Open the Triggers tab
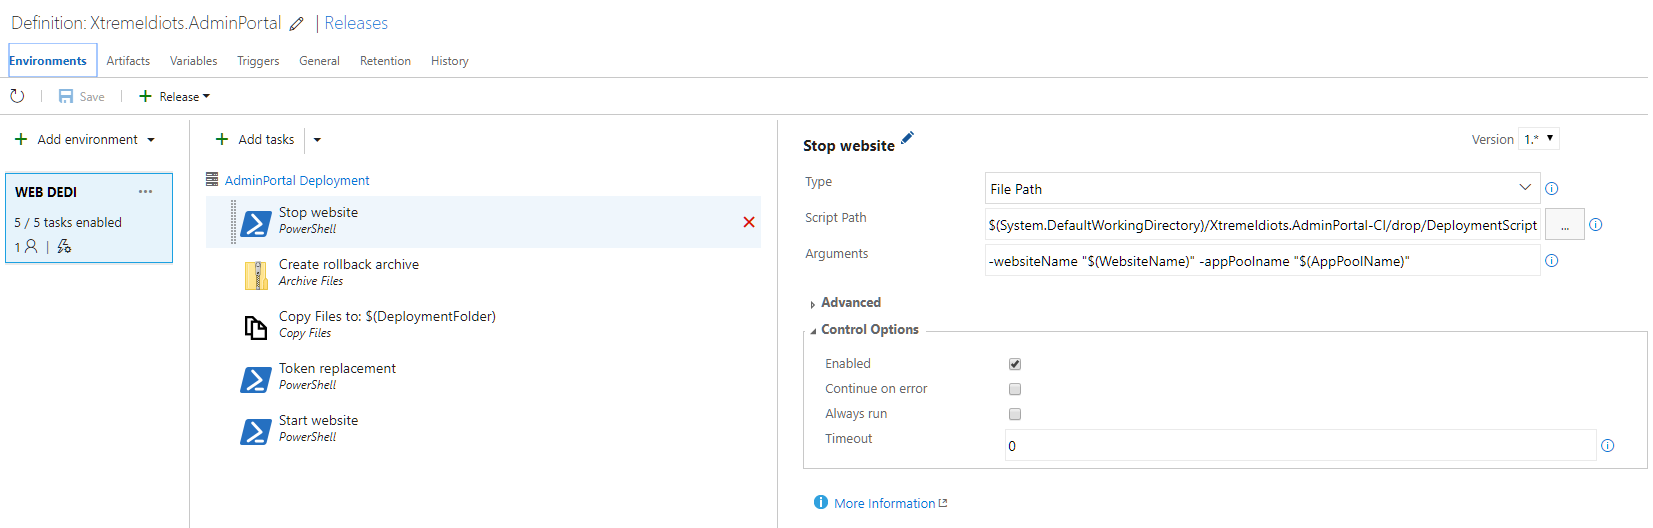1653x528 pixels. [258, 61]
